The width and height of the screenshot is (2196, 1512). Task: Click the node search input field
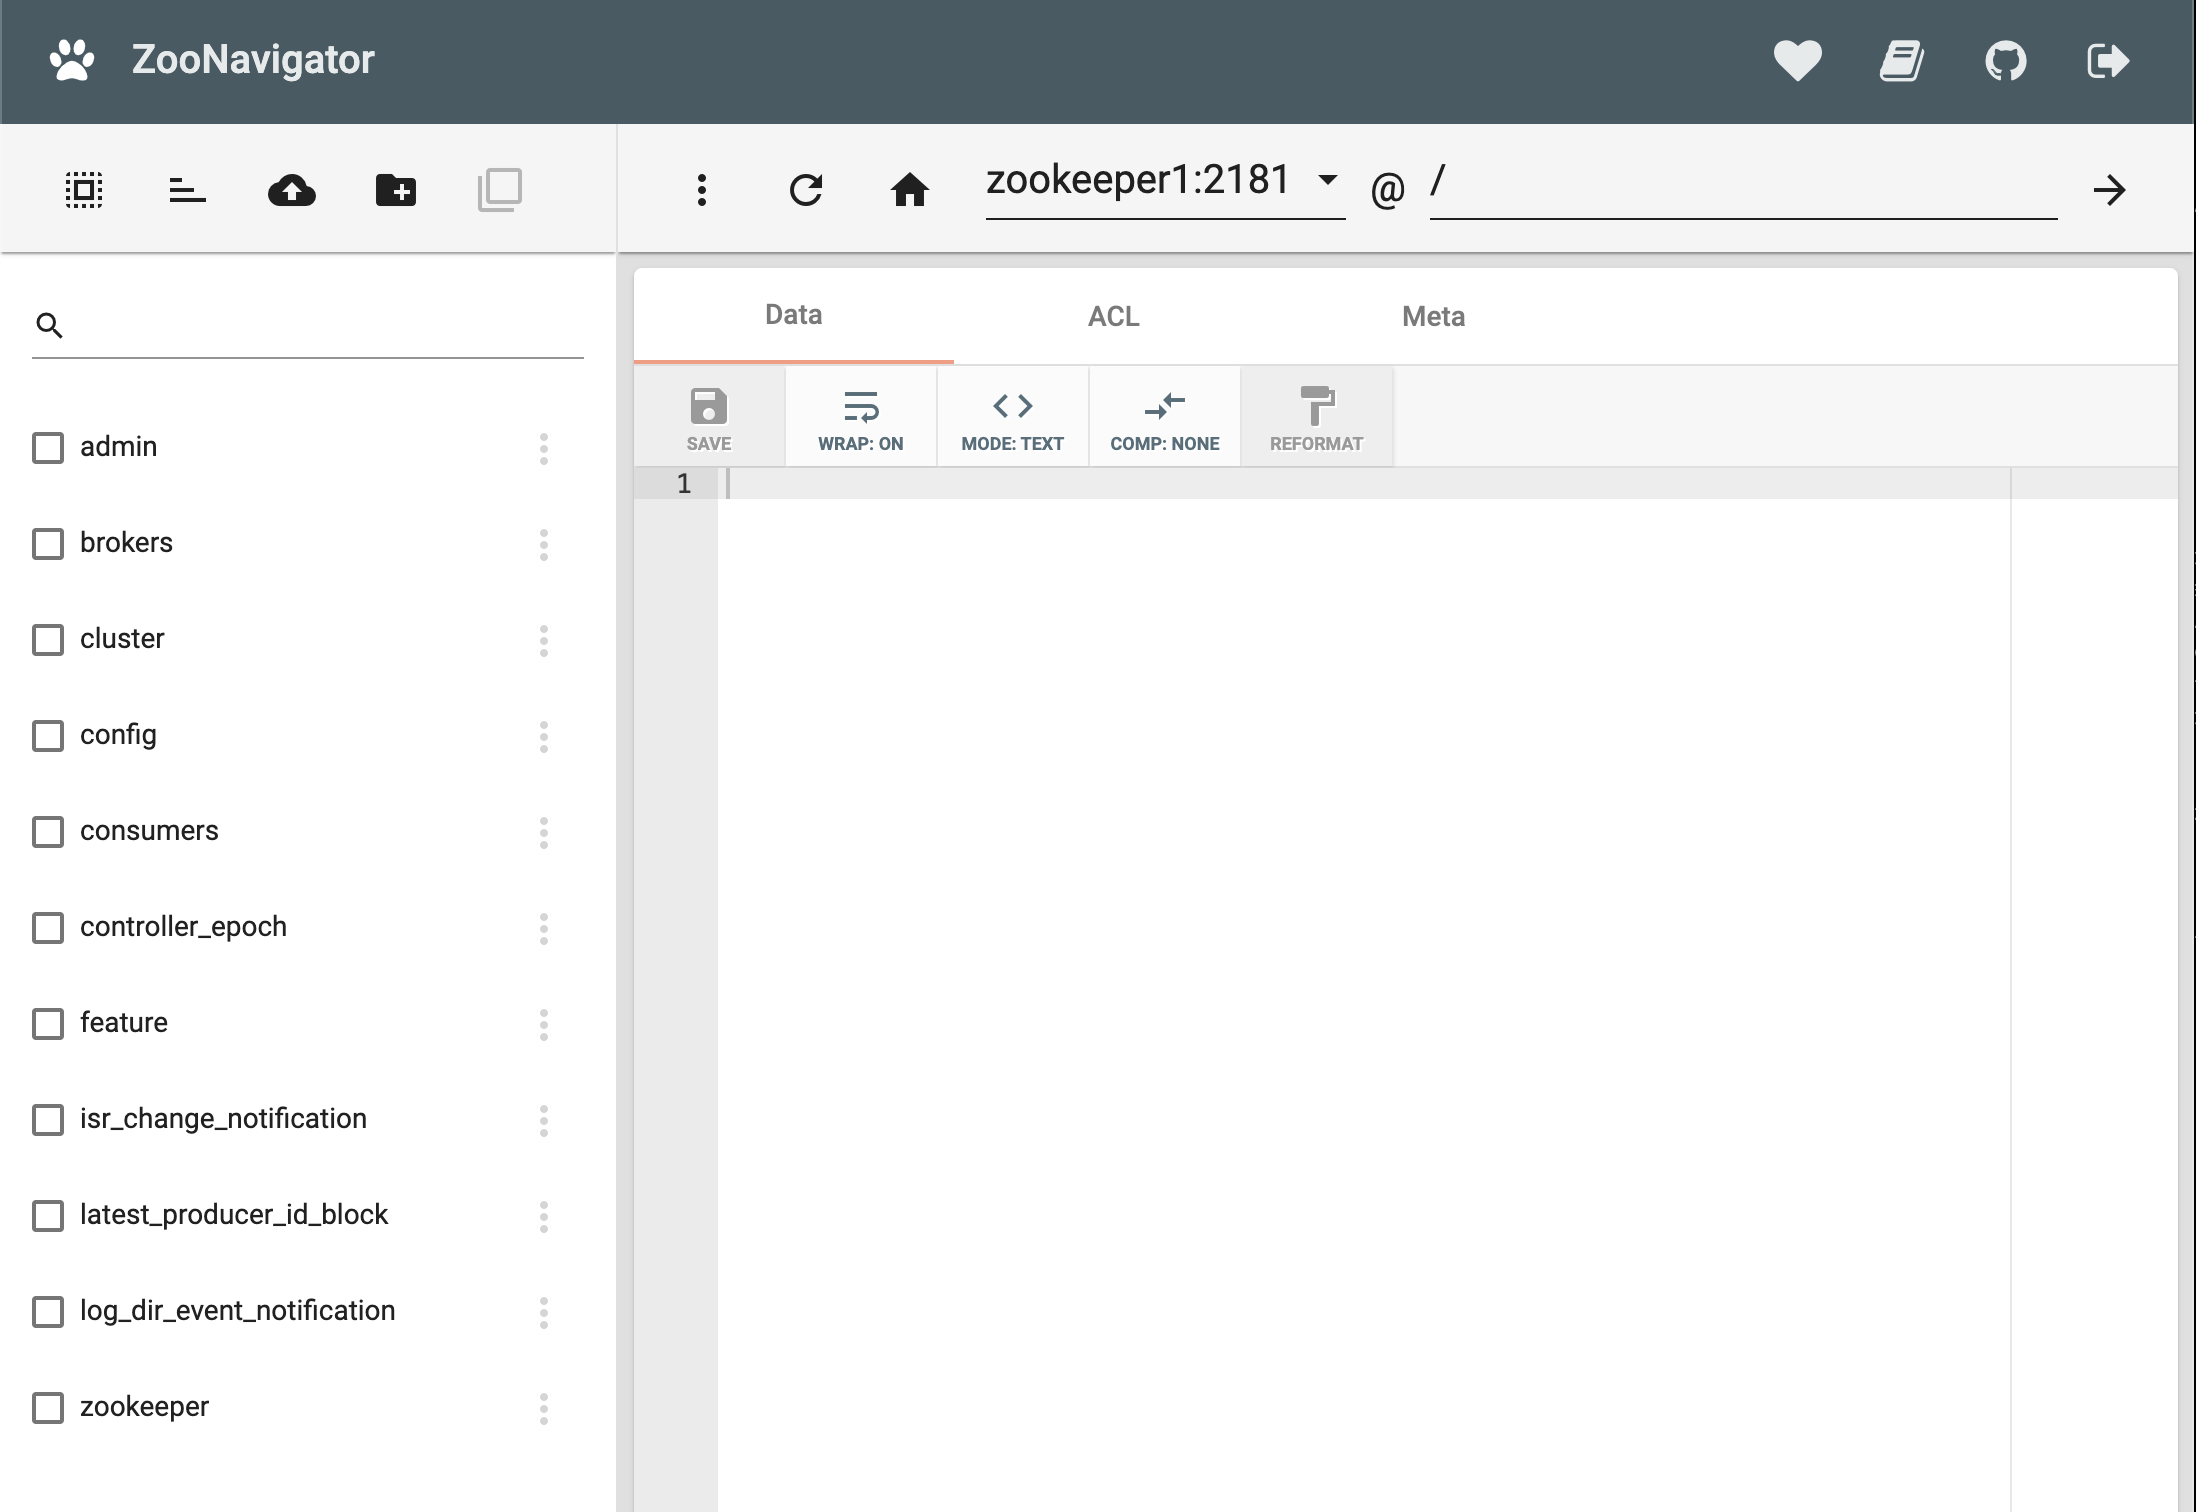click(320, 326)
